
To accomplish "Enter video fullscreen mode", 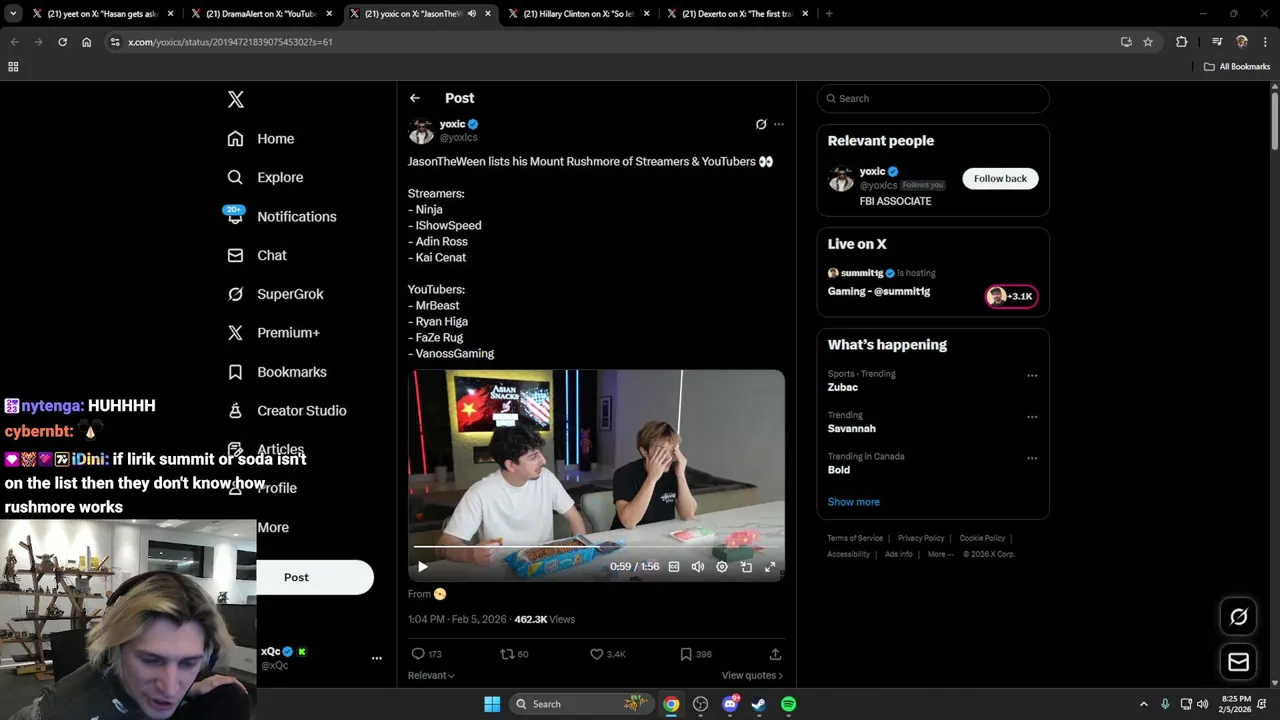I will click(770, 567).
